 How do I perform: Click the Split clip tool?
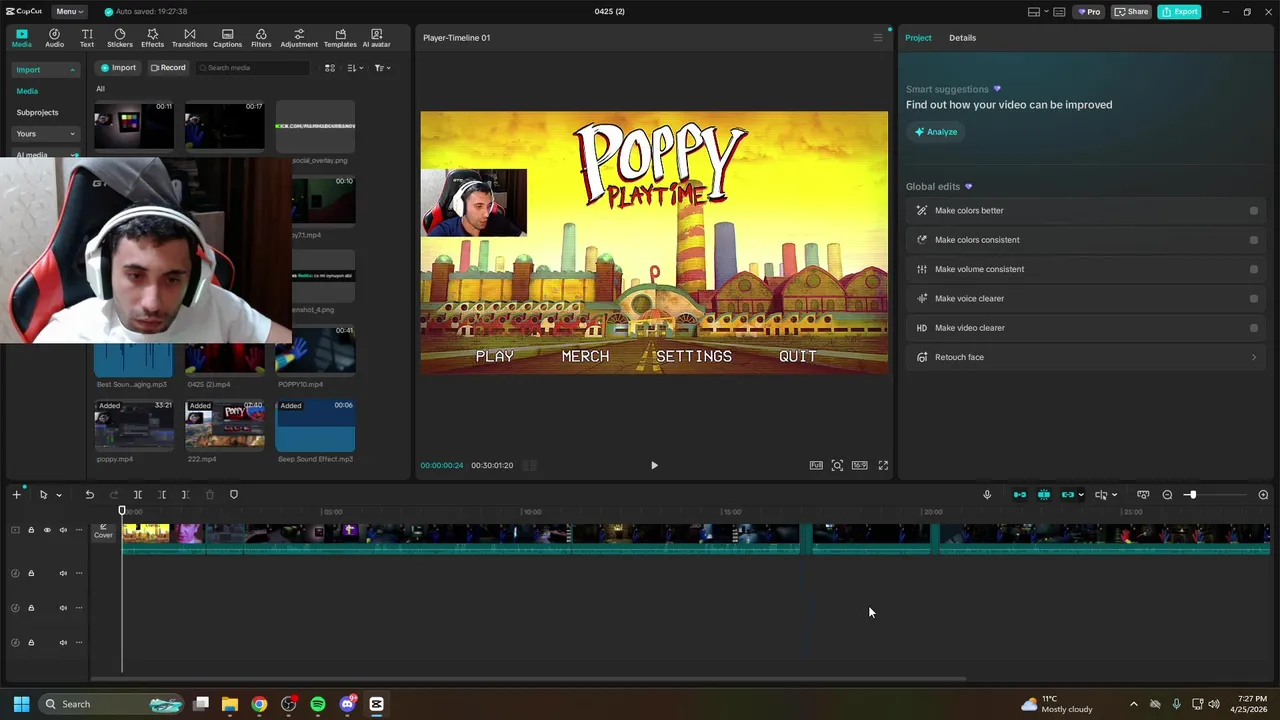[x=138, y=495]
